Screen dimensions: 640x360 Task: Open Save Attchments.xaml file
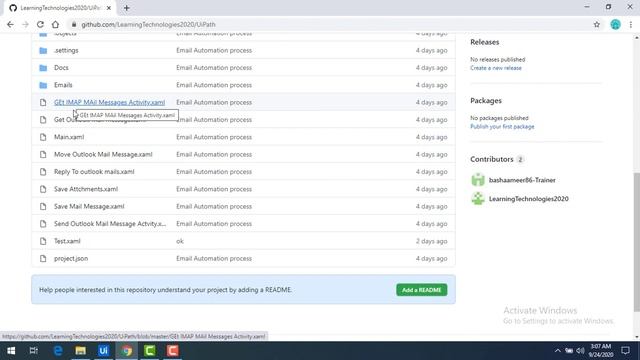pos(86,189)
